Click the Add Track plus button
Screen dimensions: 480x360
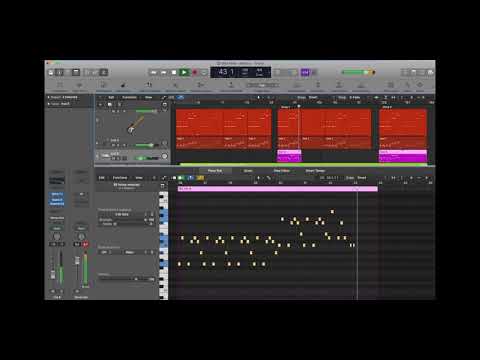[x=100, y=104]
